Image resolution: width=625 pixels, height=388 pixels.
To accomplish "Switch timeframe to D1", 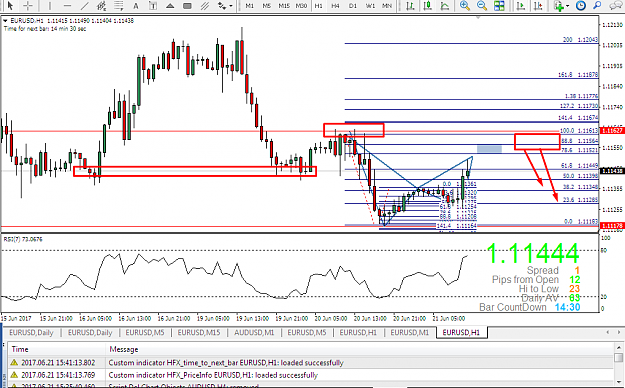I will [353, 6].
